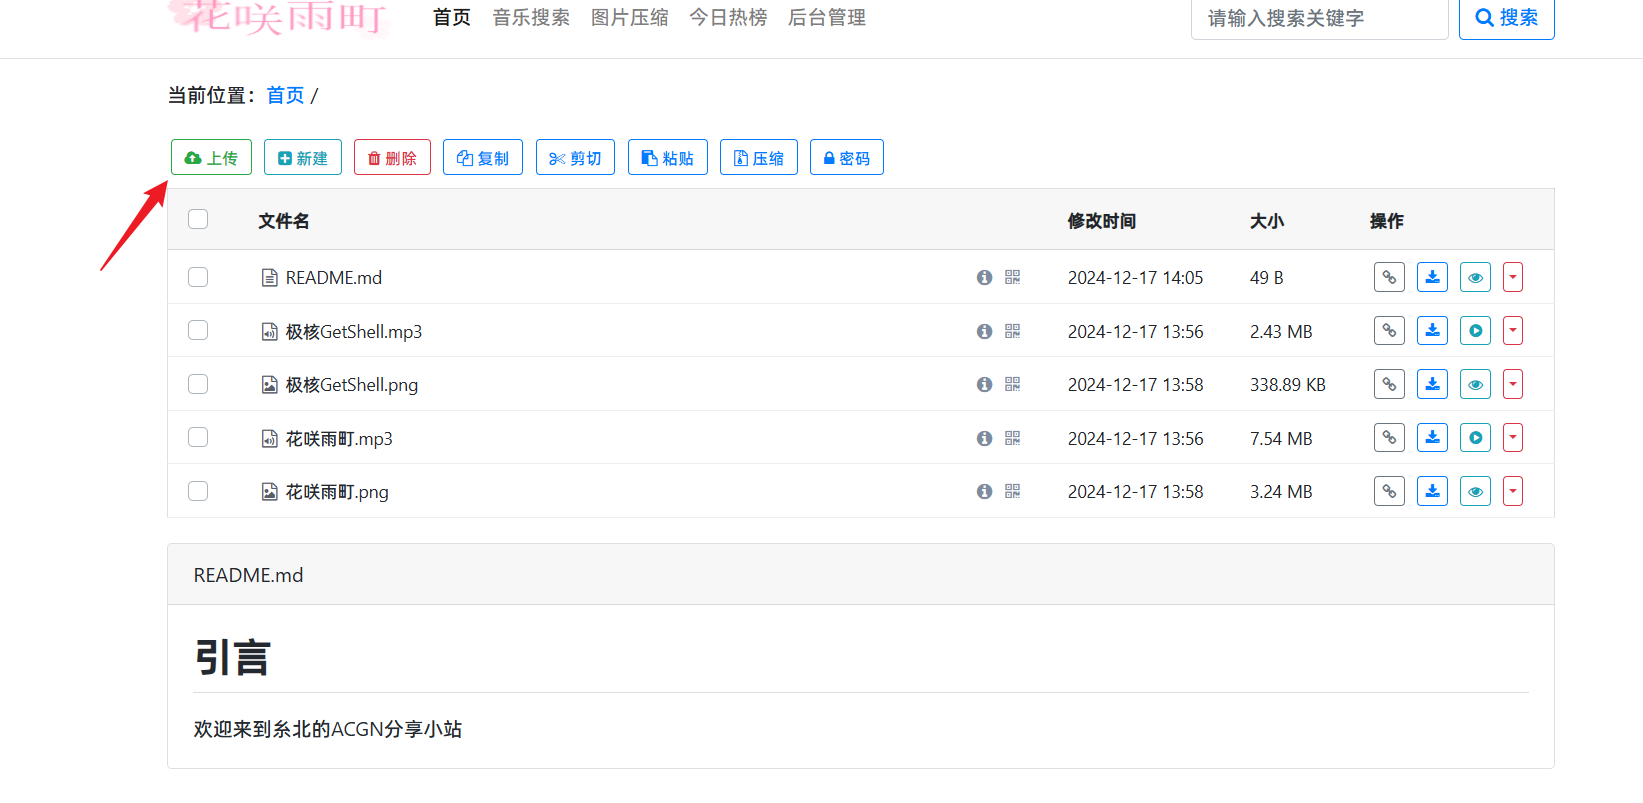This screenshot has width=1643, height=803.
Task: Expand dropdown menu for 花咲雨町.png row
Action: click(1512, 491)
